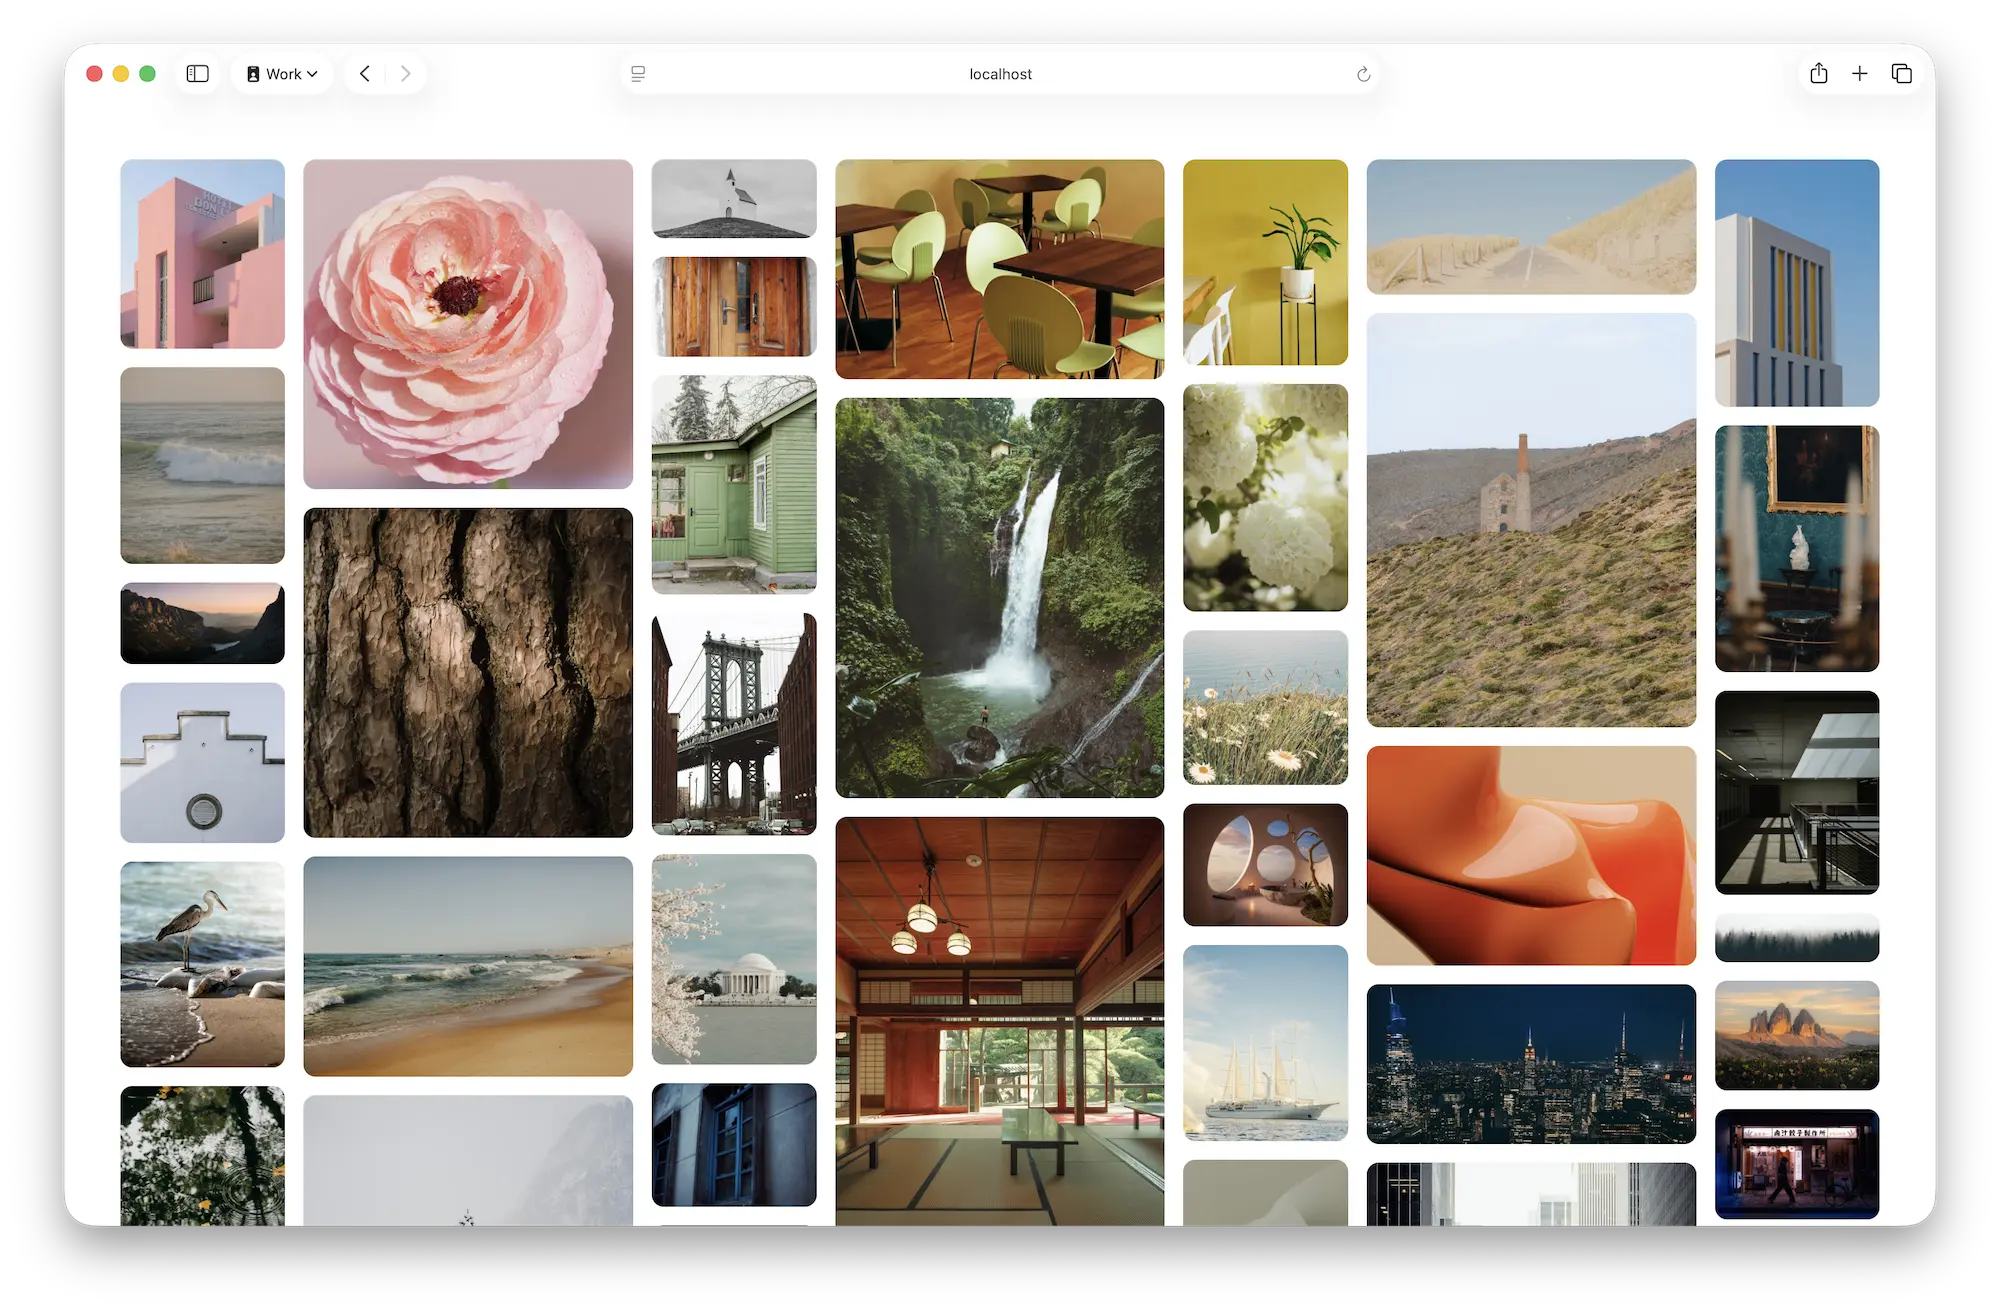The height and width of the screenshot is (1311, 2000).
Task: Select the sailing ship photo
Action: point(1265,1042)
